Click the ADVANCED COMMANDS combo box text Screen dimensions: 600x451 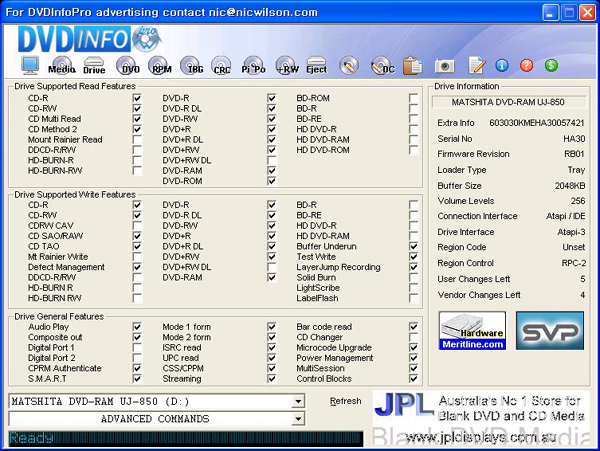pyautogui.click(x=155, y=419)
